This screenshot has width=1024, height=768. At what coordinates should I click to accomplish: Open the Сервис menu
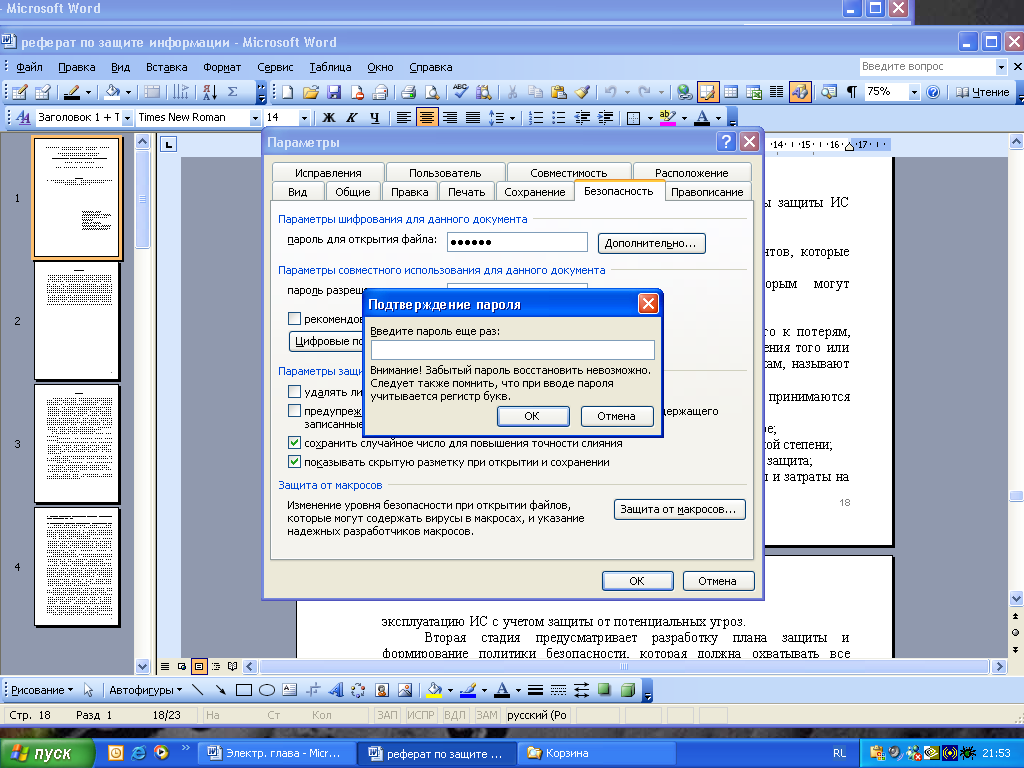click(275, 67)
